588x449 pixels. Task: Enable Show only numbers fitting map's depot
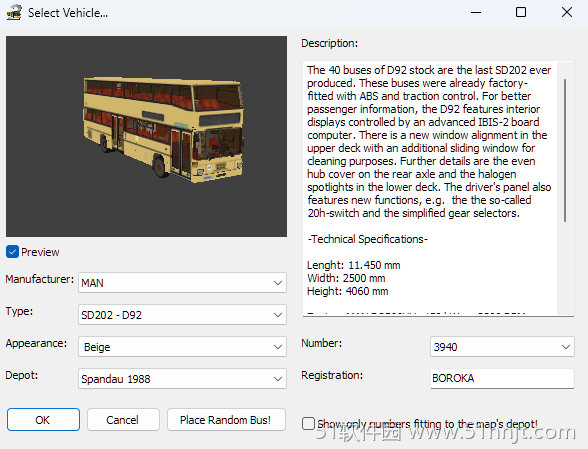pos(308,423)
